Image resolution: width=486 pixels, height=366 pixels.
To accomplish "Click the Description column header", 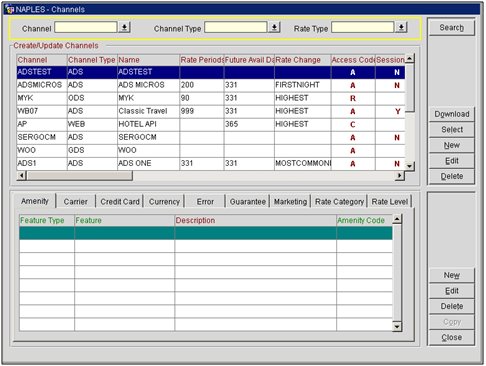I will click(255, 220).
